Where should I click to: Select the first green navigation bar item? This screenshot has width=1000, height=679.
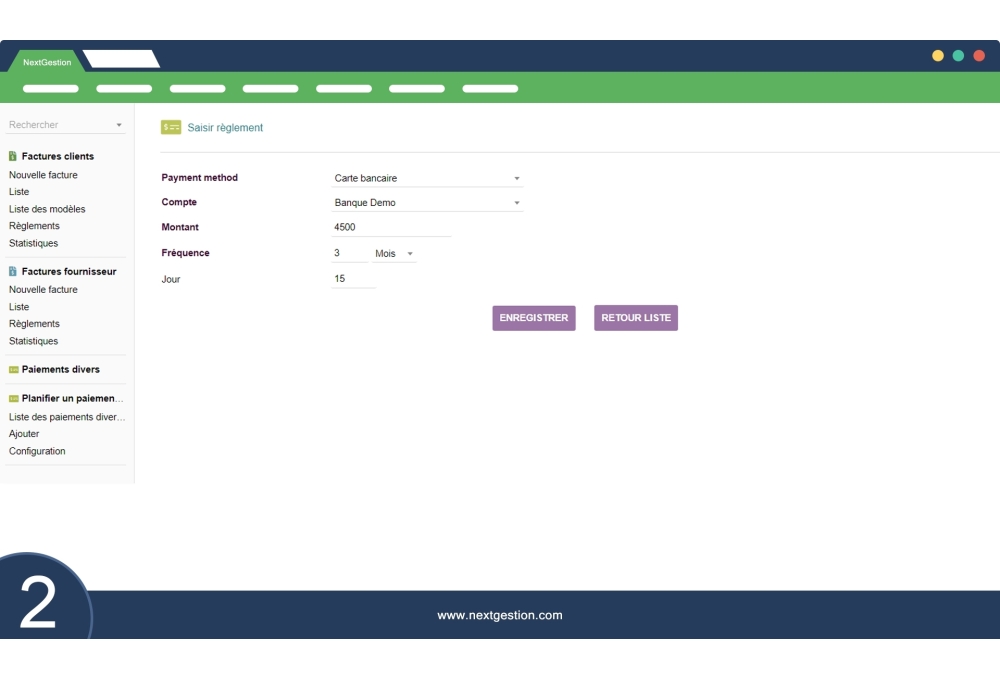click(50, 88)
